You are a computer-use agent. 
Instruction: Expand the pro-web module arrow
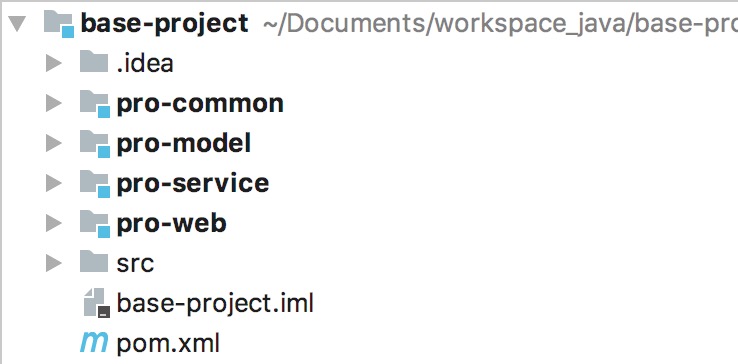point(54,223)
